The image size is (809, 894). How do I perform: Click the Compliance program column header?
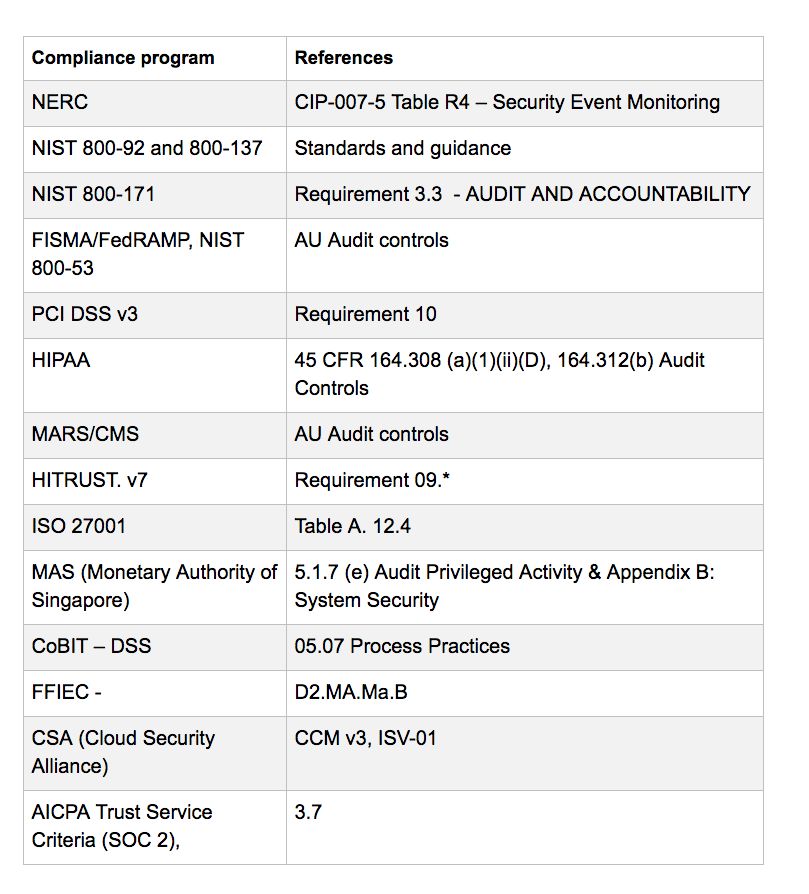pyautogui.click(x=155, y=59)
